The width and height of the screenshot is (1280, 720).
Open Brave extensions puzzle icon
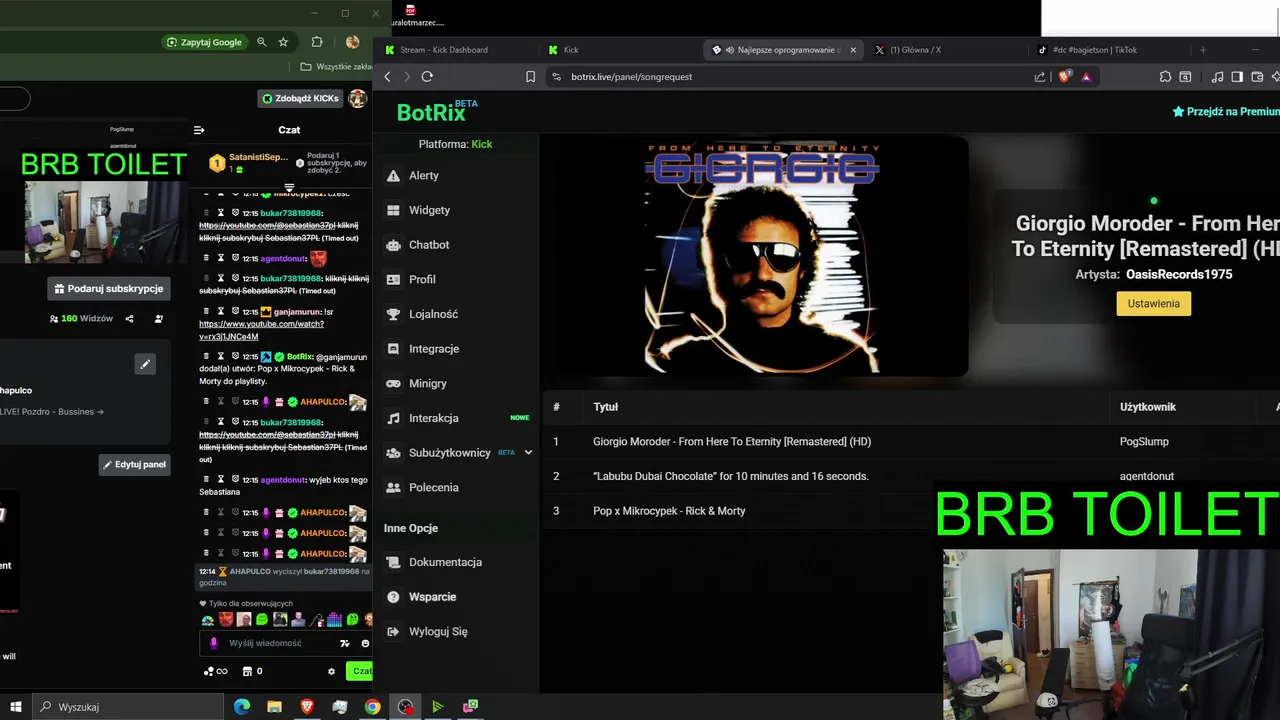pyautogui.click(x=1165, y=77)
